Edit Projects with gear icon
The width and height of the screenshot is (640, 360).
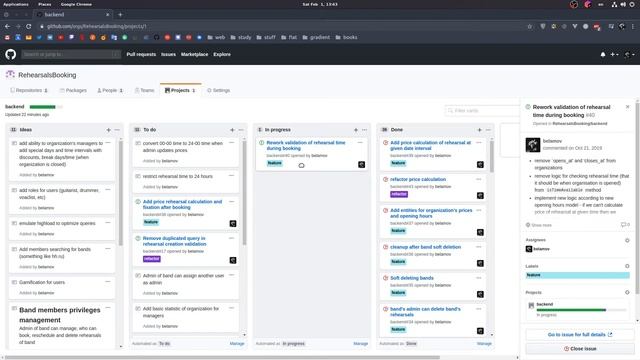(x=627, y=292)
